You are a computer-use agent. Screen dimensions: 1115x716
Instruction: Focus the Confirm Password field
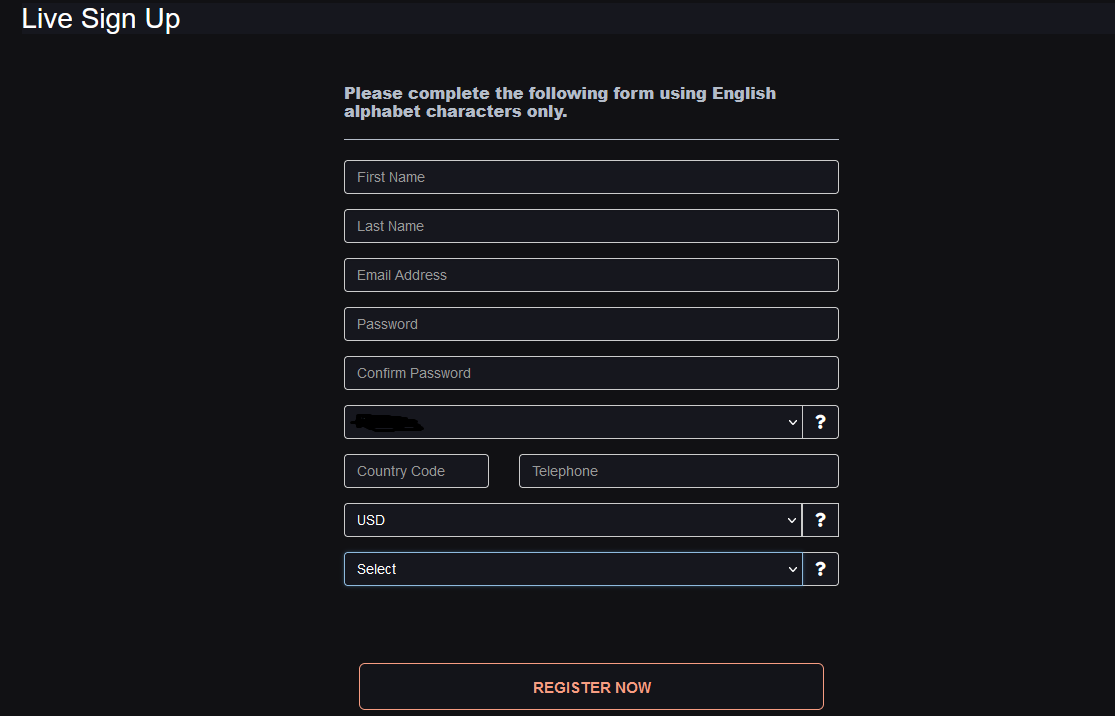click(591, 373)
